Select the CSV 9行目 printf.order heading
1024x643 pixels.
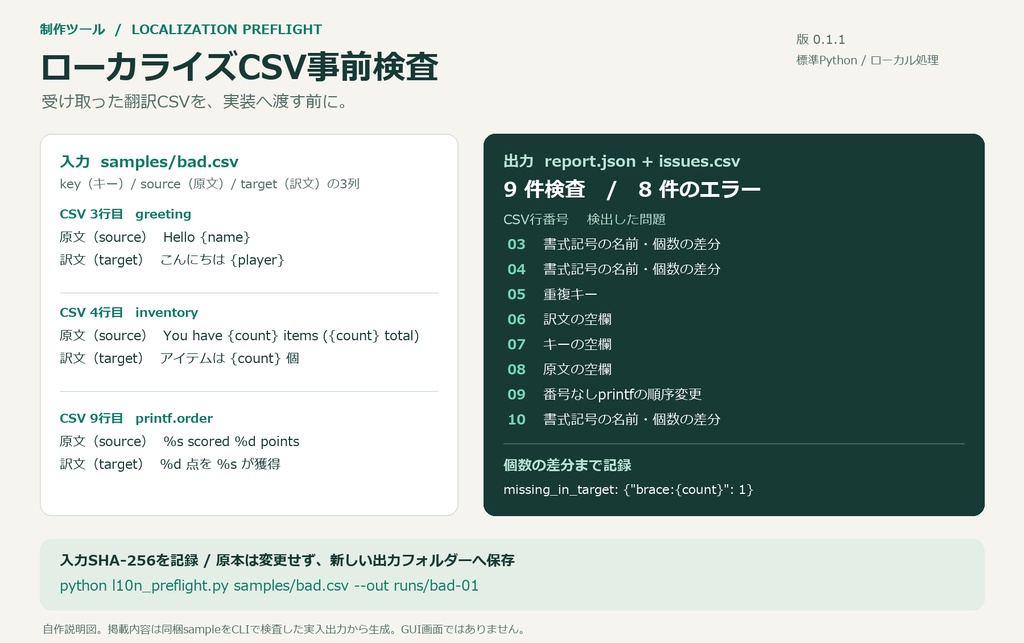(x=136, y=418)
